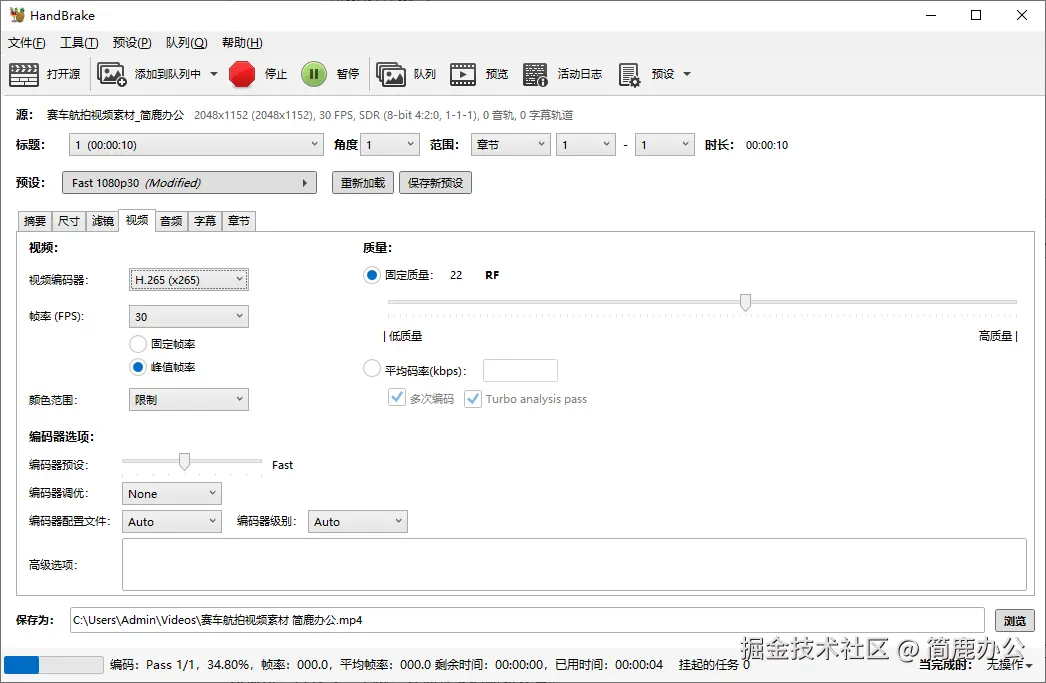Click the encoder preset slider handle
The width and height of the screenshot is (1046, 683).
point(184,462)
